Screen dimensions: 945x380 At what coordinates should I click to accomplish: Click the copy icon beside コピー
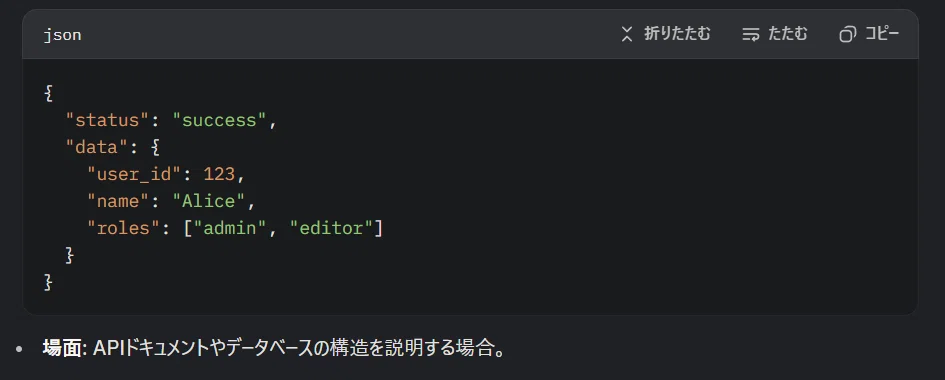(x=847, y=34)
